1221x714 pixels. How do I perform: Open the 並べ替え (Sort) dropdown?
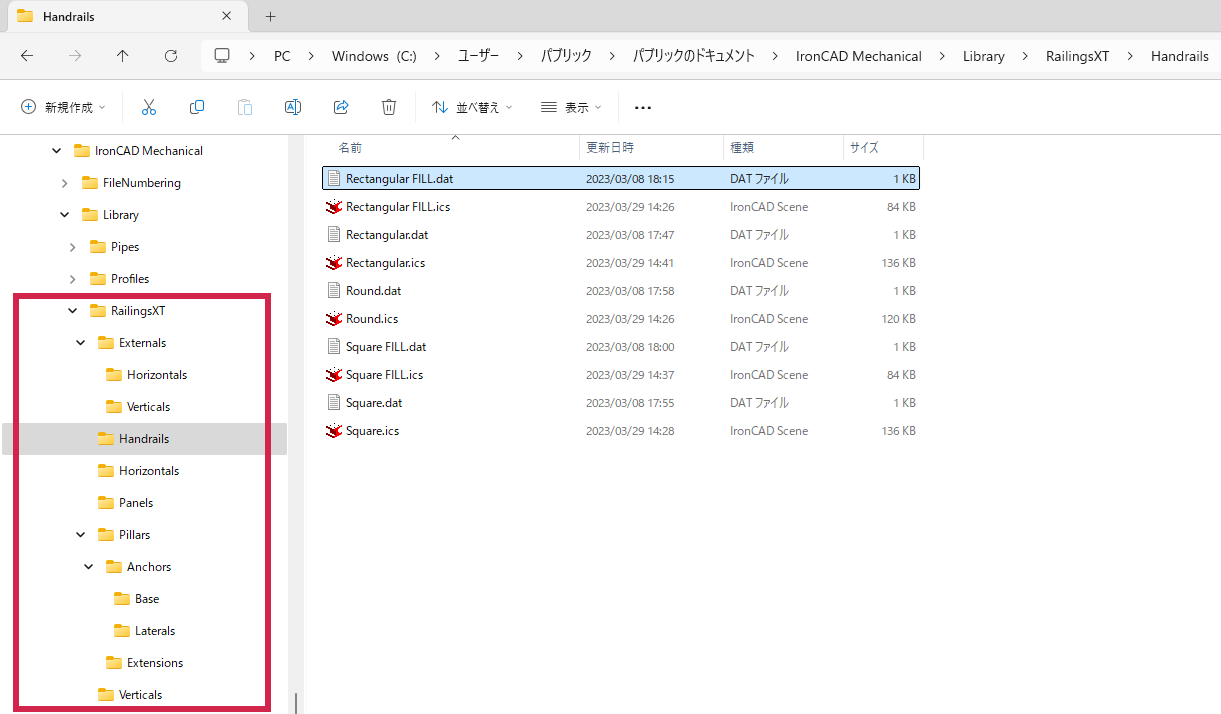[472, 107]
